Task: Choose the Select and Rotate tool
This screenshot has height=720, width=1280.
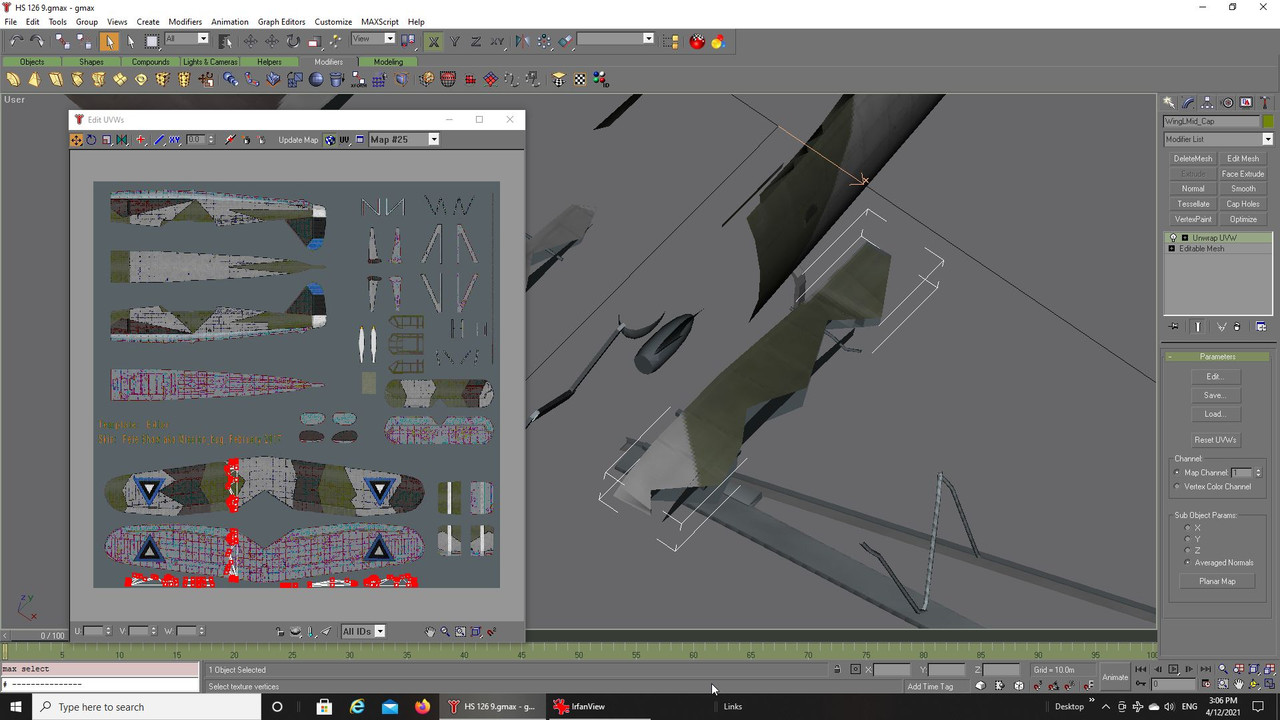Action: pyautogui.click(x=292, y=41)
